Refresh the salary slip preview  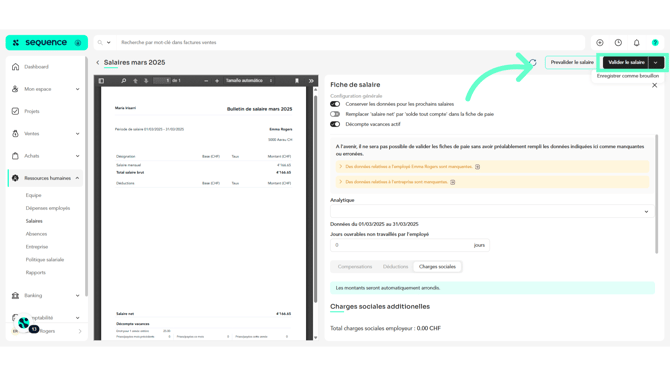point(533,62)
